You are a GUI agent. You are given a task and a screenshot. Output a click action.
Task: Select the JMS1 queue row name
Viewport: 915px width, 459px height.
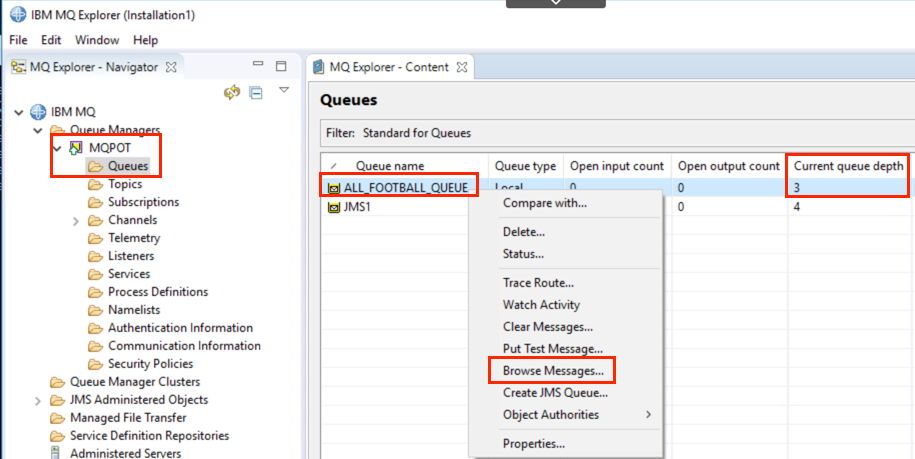[357, 207]
